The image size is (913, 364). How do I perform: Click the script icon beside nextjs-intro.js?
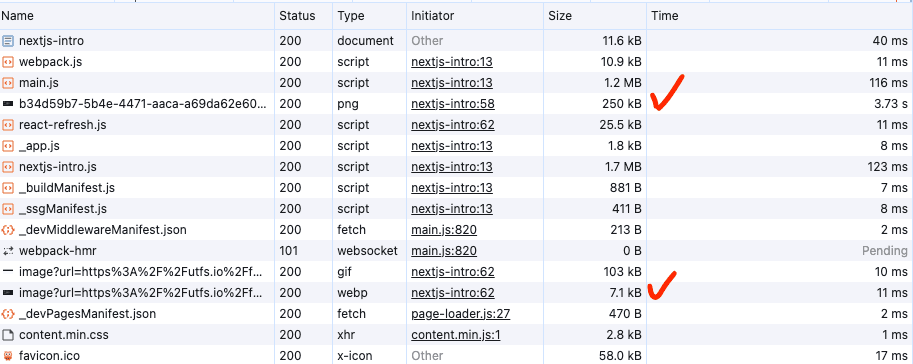(8, 167)
